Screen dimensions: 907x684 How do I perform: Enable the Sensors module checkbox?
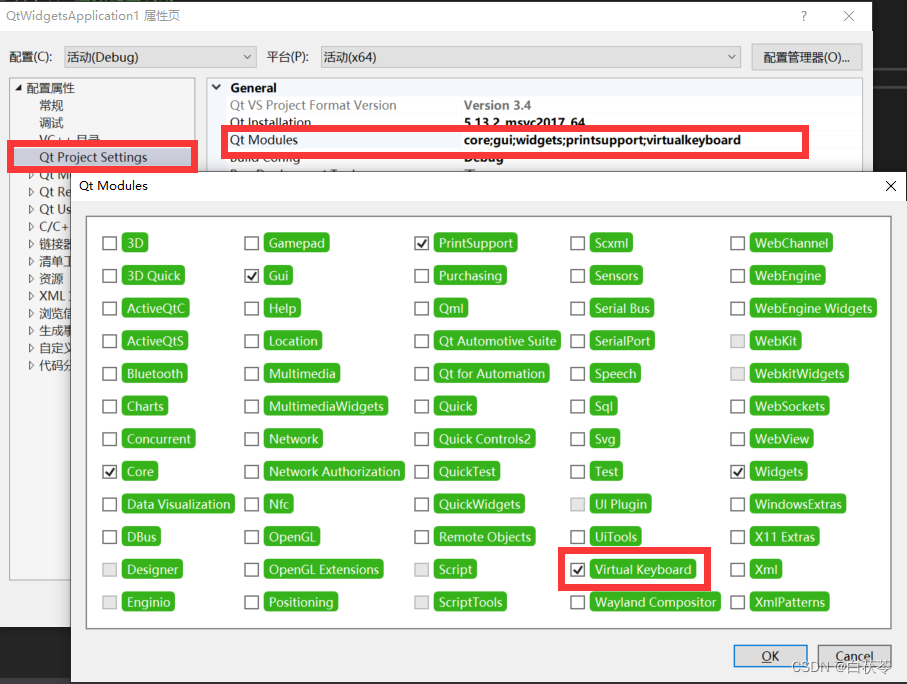click(x=578, y=275)
